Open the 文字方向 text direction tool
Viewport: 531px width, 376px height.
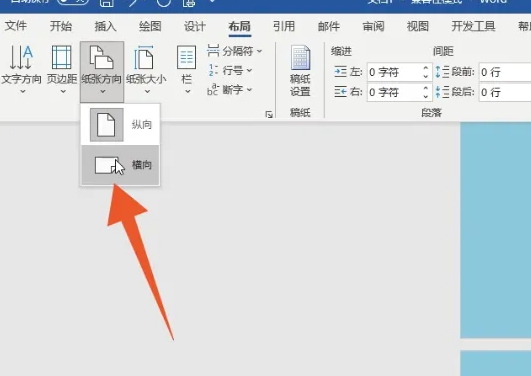21,69
